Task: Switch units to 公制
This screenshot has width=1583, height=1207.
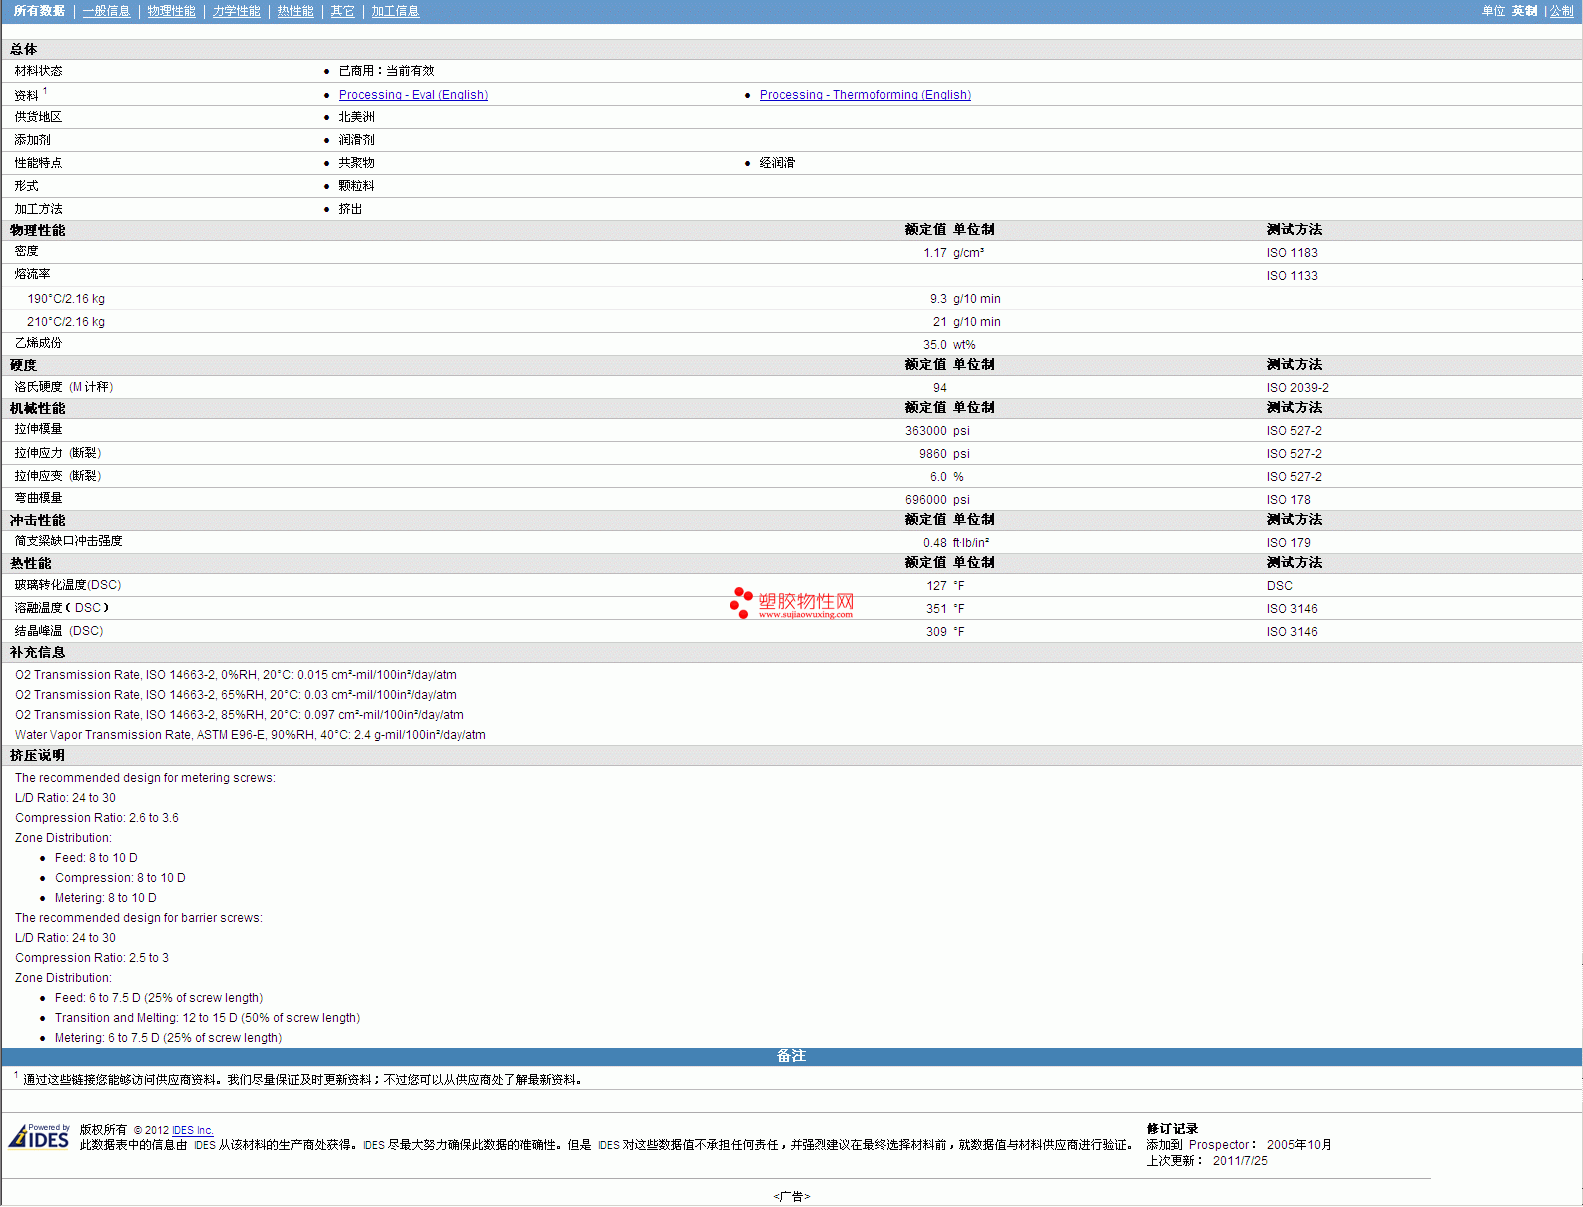Action: tap(1561, 11)
